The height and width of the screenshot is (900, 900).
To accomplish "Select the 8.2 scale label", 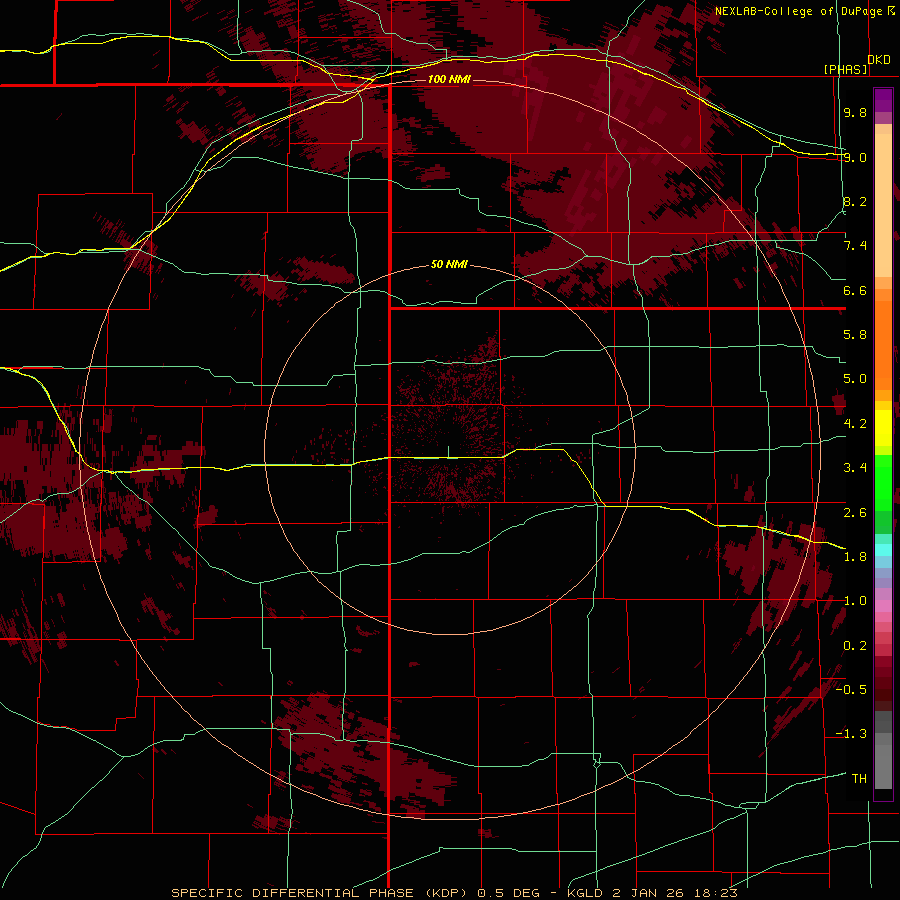I will pyautogui.click(x=855, y=201).
